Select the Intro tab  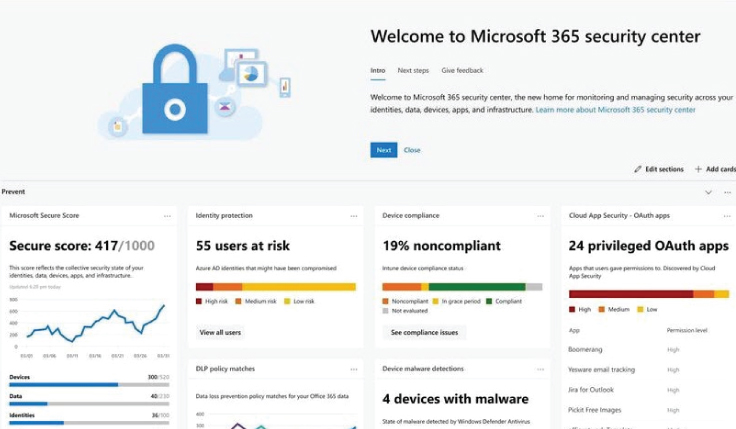pyautogui.click(x=377, y=70)
